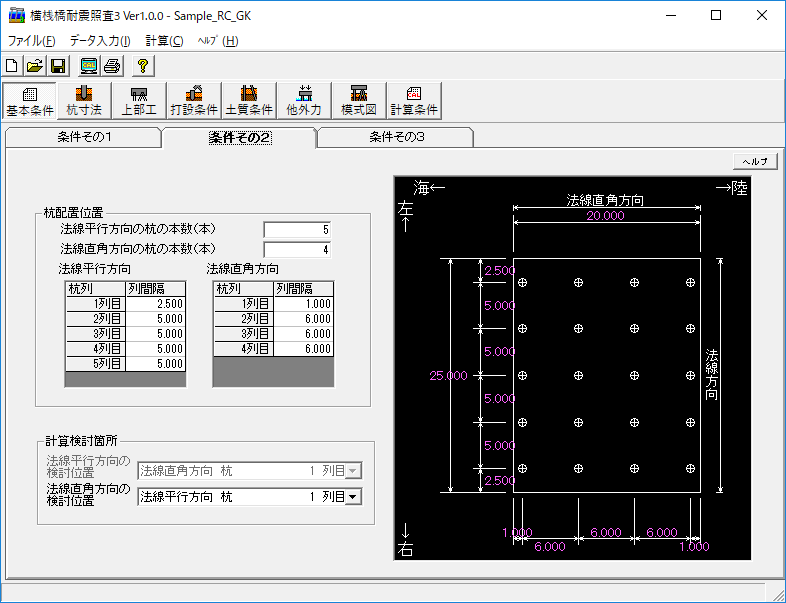The width and height of the screenshot is (786, 603).
Task: Expand the 法線直角方向の検討位置 dropdown
Action: tap(353, 497)
